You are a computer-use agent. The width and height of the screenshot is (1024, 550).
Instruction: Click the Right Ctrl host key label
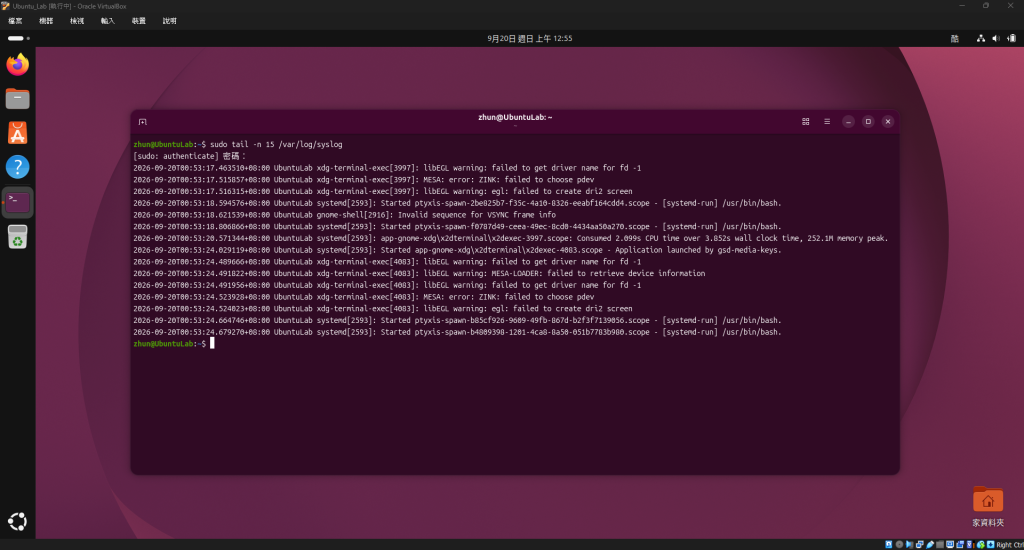pos(1010,544)
